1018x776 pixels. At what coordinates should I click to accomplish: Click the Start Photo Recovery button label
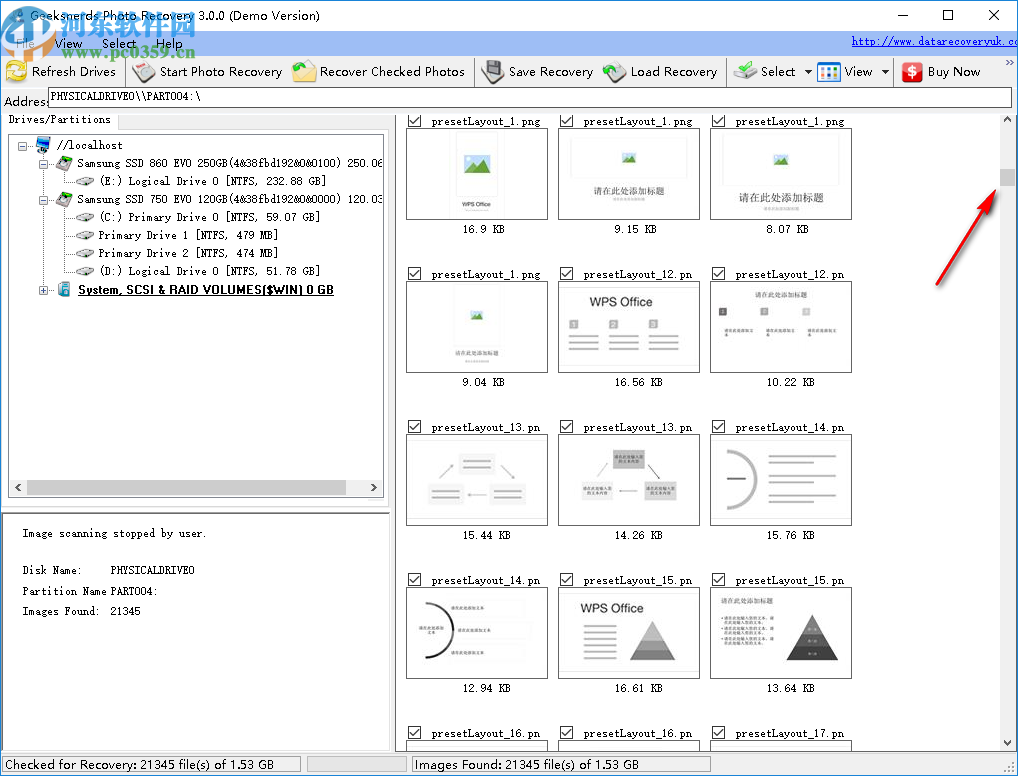pyautogui.click(x=221, y=71)
